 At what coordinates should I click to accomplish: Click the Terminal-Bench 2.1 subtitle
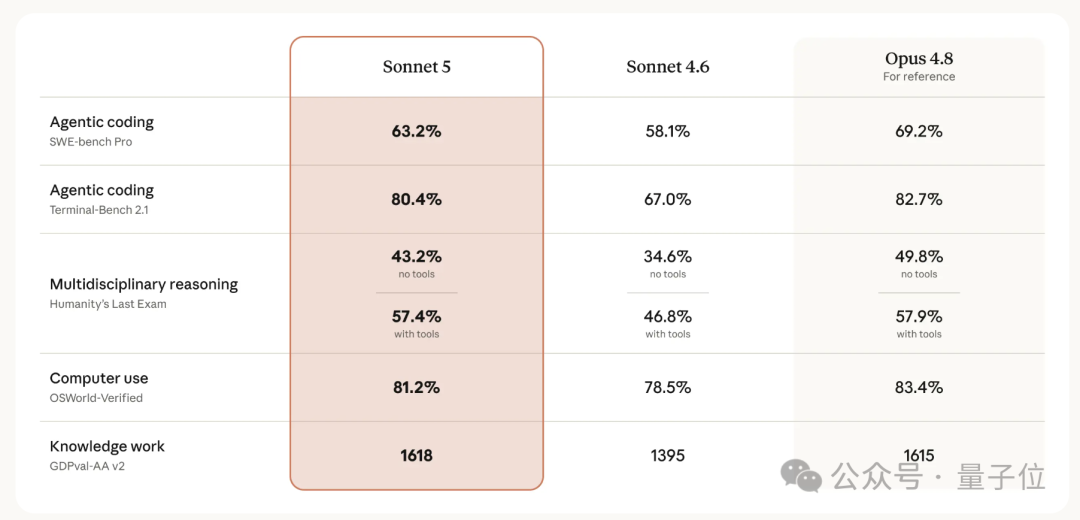coord(99,210)
